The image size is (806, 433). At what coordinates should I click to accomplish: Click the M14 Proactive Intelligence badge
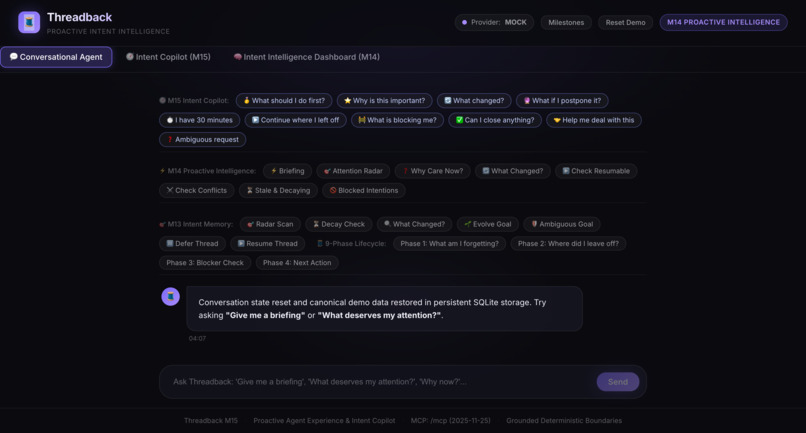tap(723, 22)
